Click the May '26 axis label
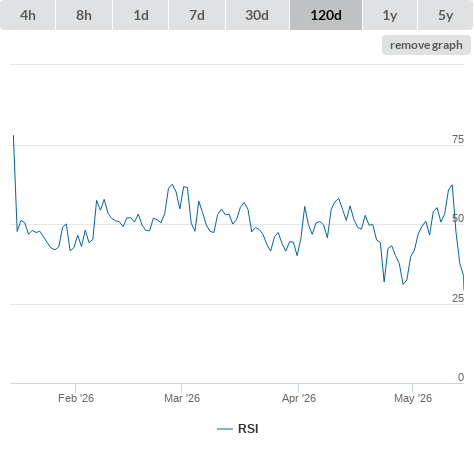 tap(413, 398)
